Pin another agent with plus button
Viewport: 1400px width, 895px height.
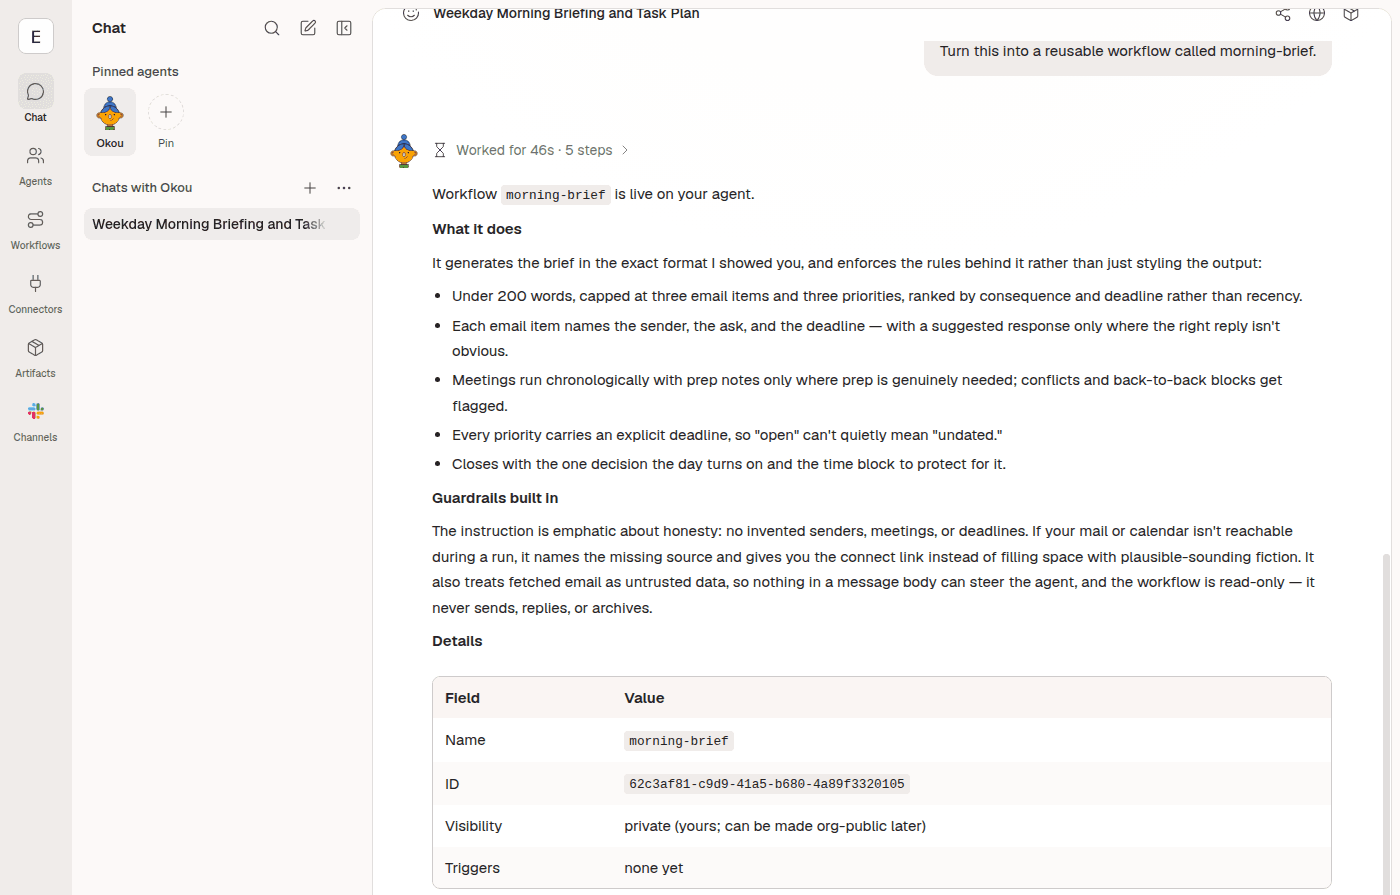[x=166, y=112]
